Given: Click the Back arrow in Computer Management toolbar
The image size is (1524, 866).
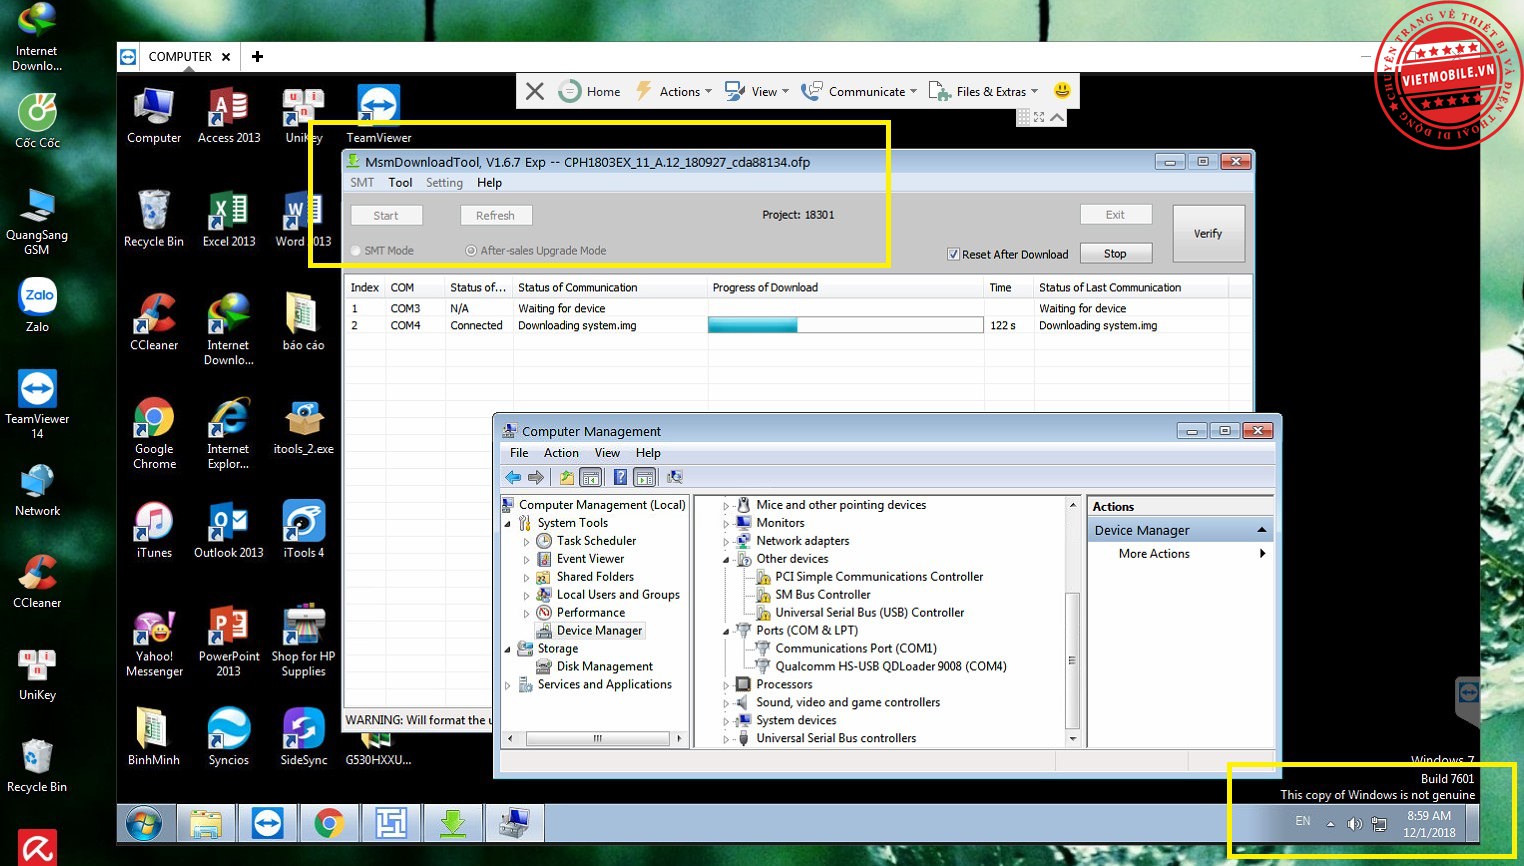Looking at the screenshot, I should tap(513, 478).
